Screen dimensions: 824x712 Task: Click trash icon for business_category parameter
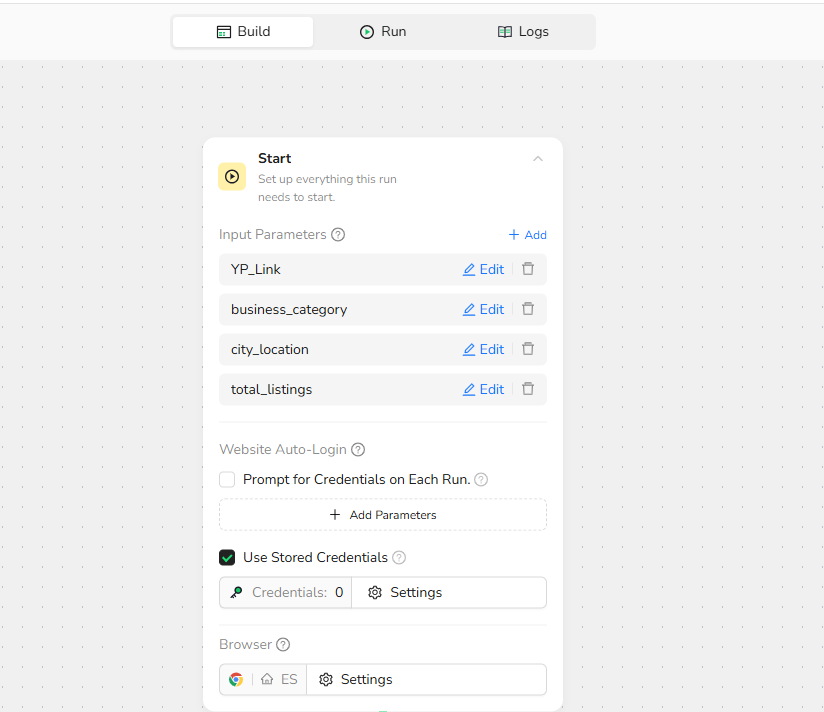528,309
